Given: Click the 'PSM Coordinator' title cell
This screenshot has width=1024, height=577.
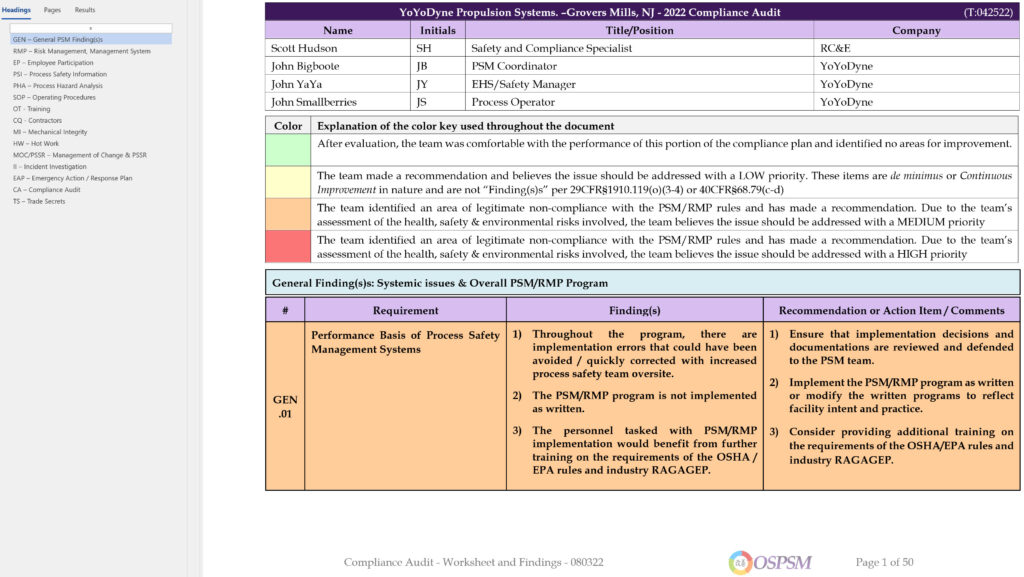Looking at the screenshot, I should [639, 66].
